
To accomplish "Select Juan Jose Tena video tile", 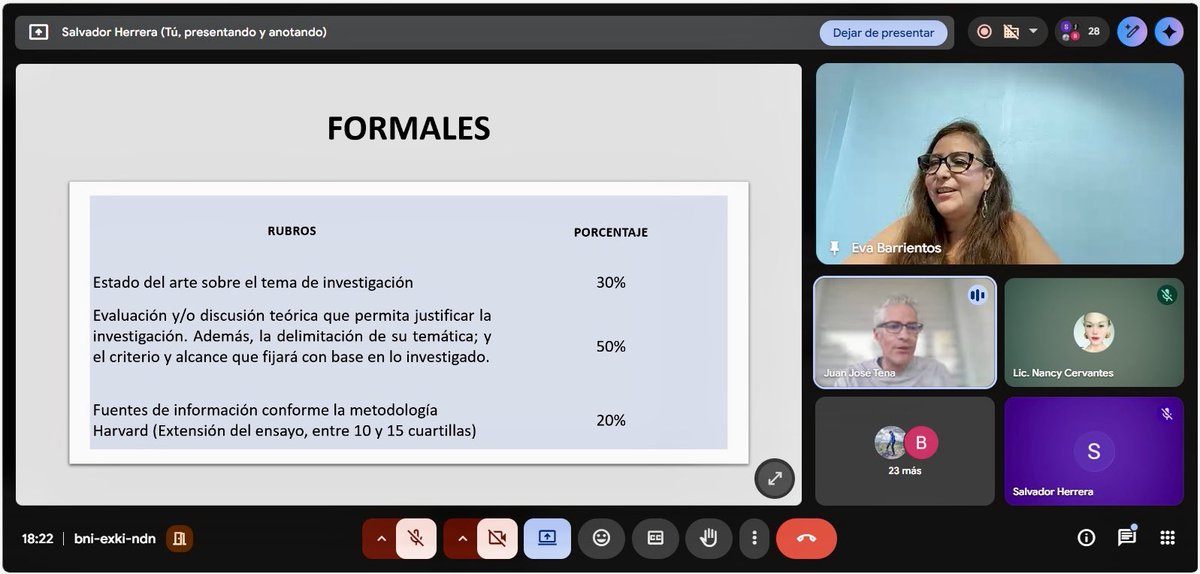I will click(x=905, y=333).
